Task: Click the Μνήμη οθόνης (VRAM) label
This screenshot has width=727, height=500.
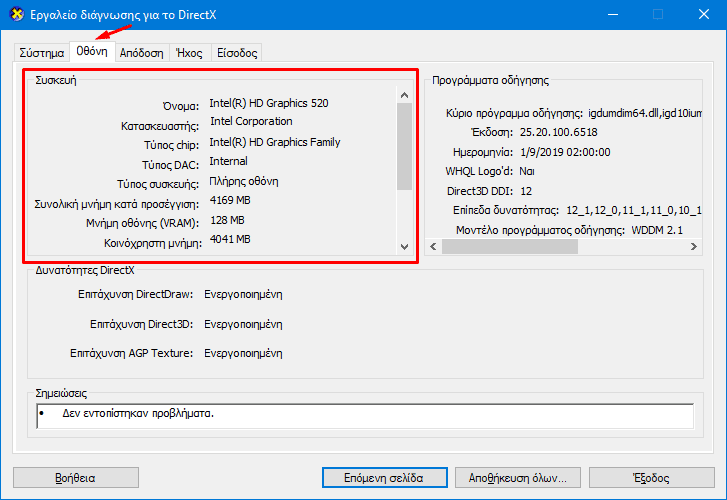Action: (x=142, y=223)
